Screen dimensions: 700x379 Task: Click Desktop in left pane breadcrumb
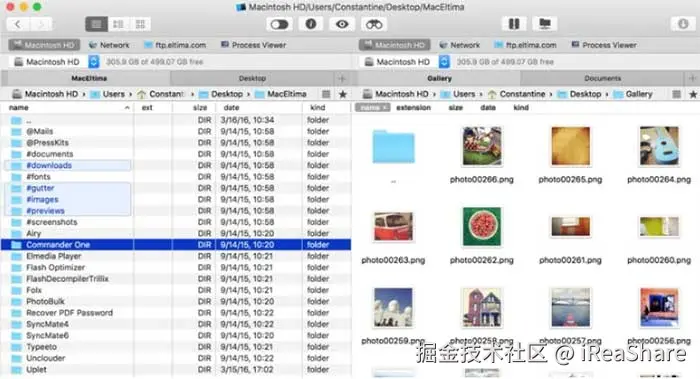[x=221, y=94]
